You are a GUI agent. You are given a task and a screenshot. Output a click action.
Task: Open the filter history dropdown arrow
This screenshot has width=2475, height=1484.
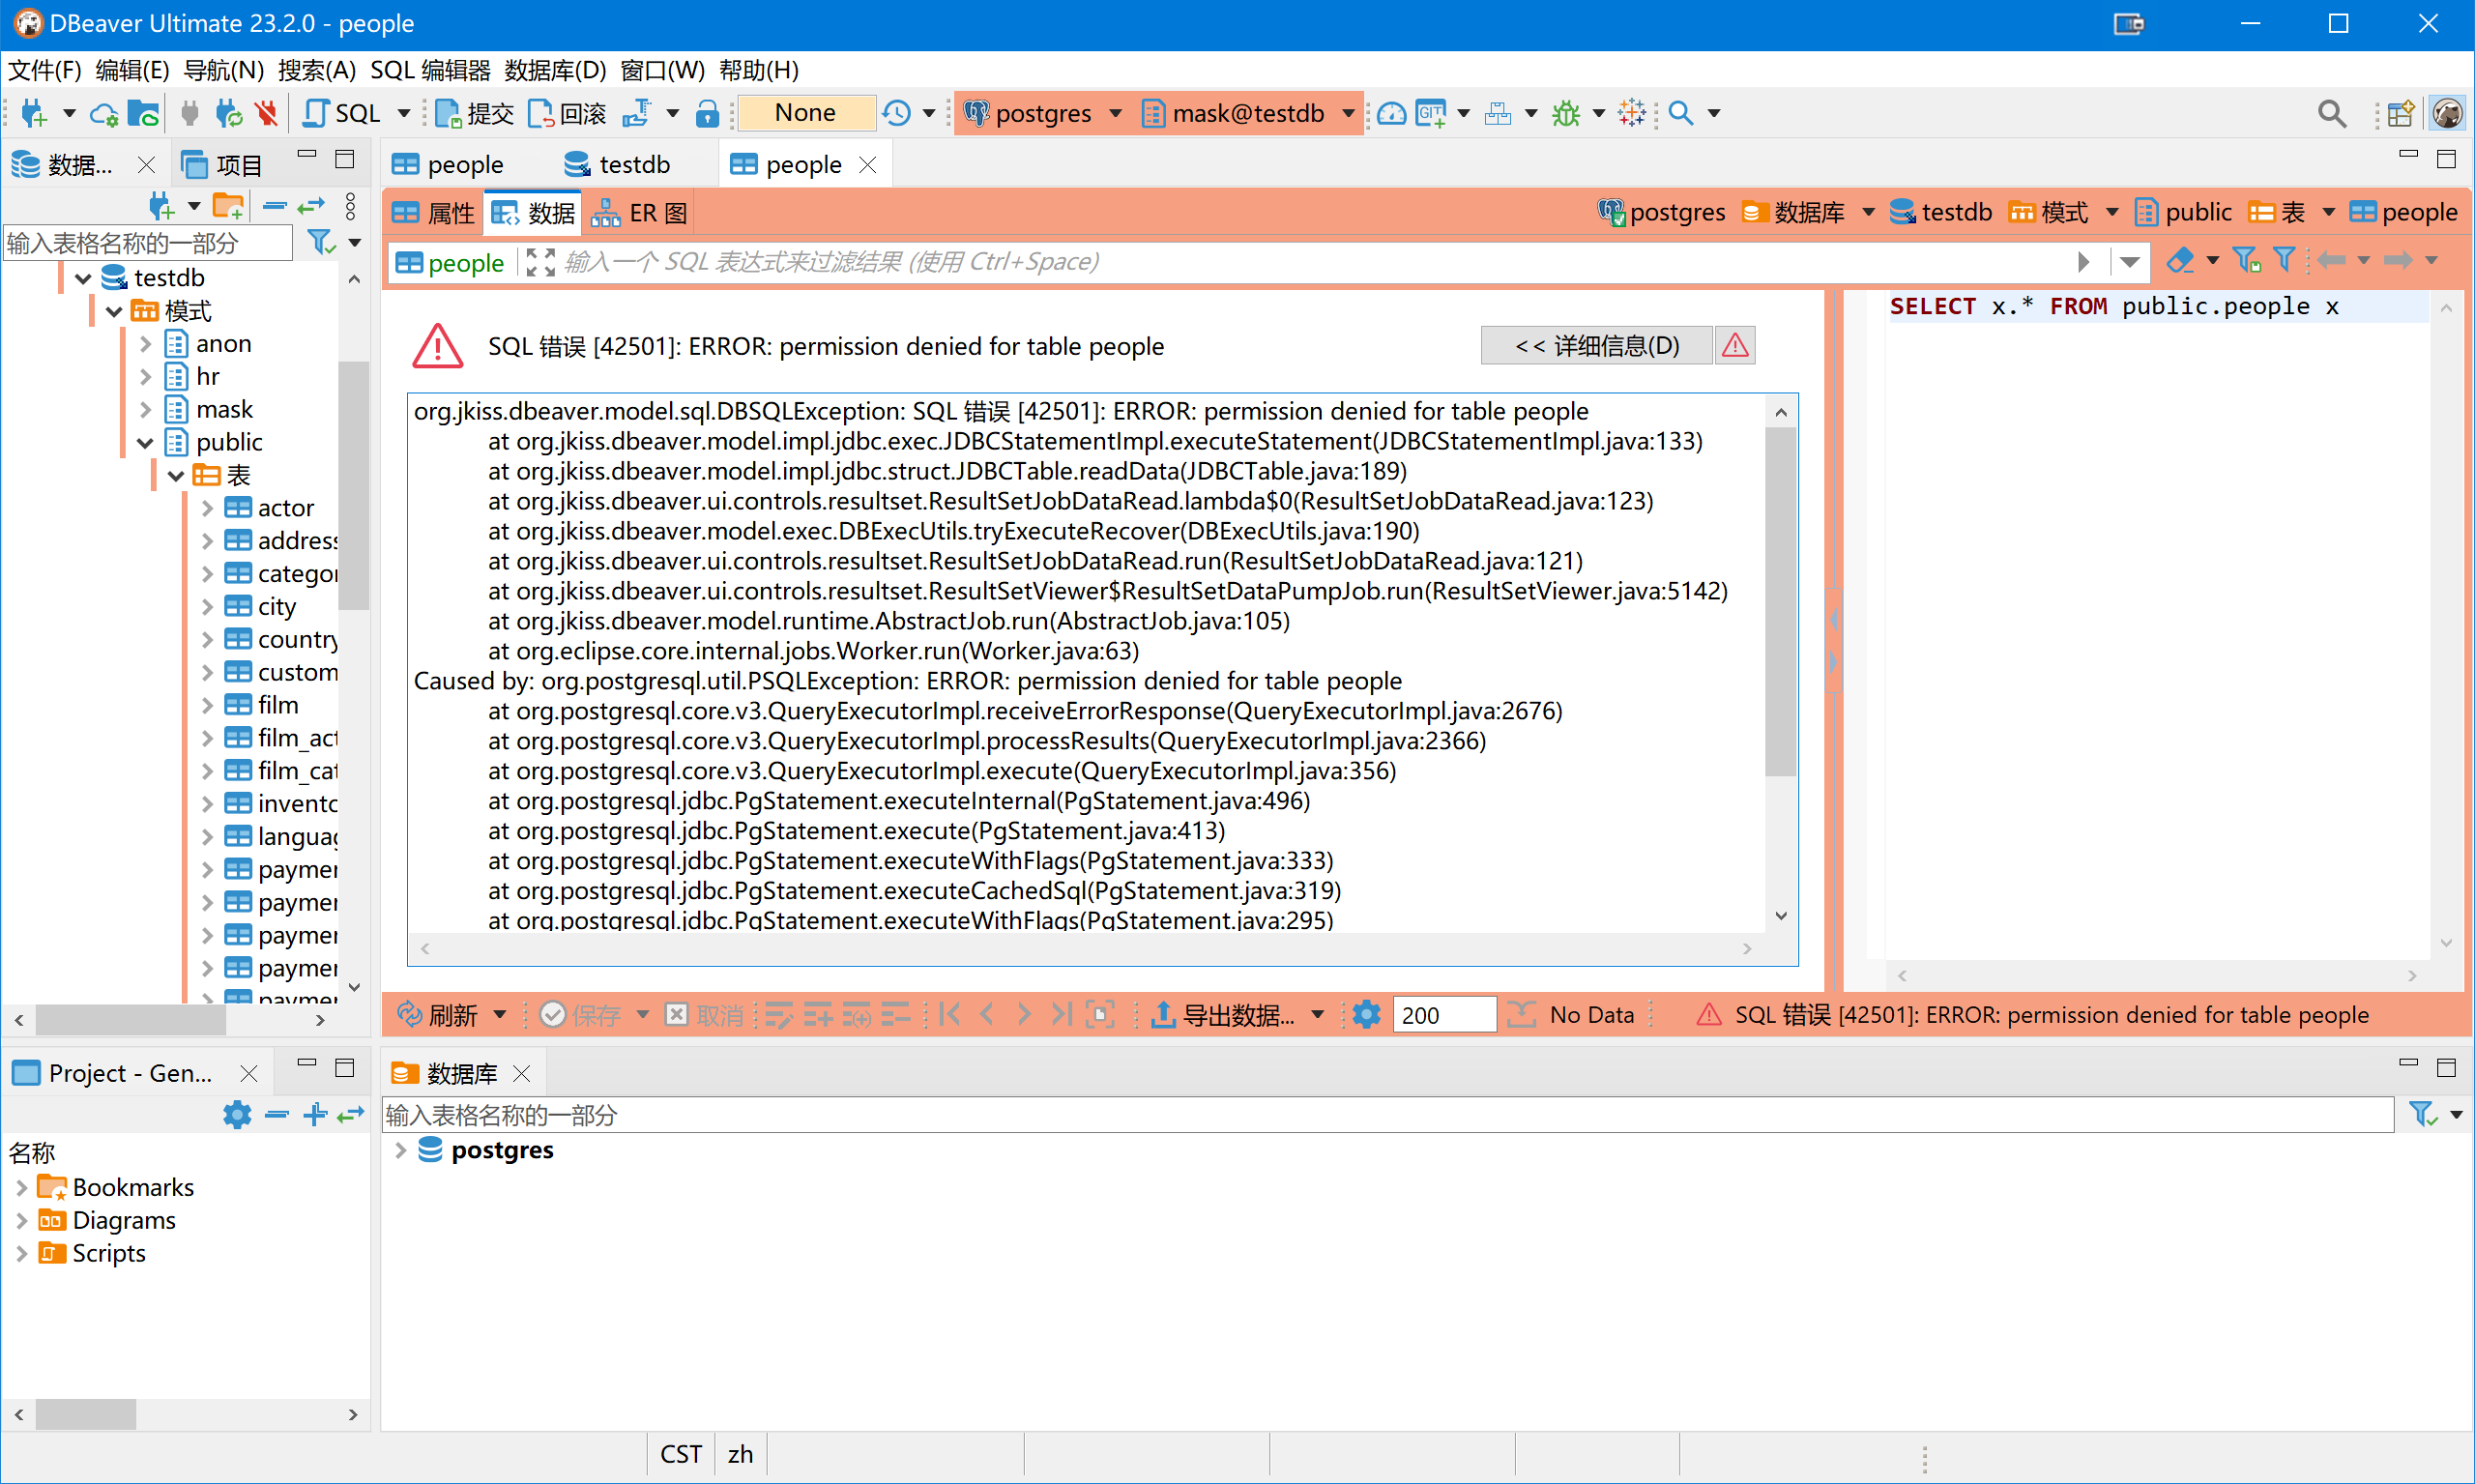pyautogui.click(x=2130, y=262)
